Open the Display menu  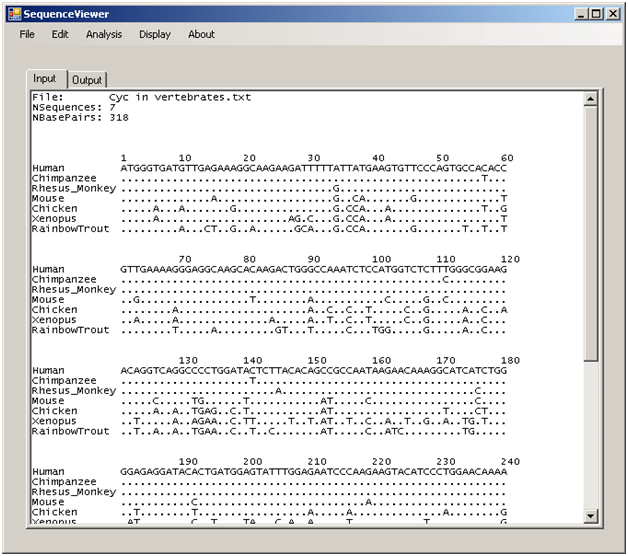tap(155, 34)
